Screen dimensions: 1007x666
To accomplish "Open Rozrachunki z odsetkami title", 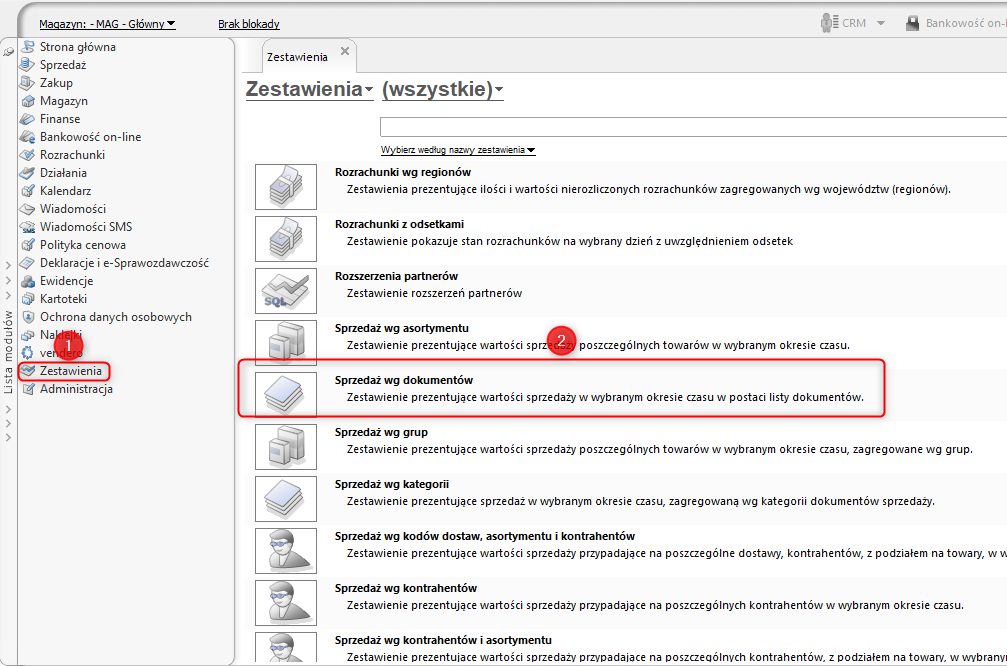I will [399, 224].
